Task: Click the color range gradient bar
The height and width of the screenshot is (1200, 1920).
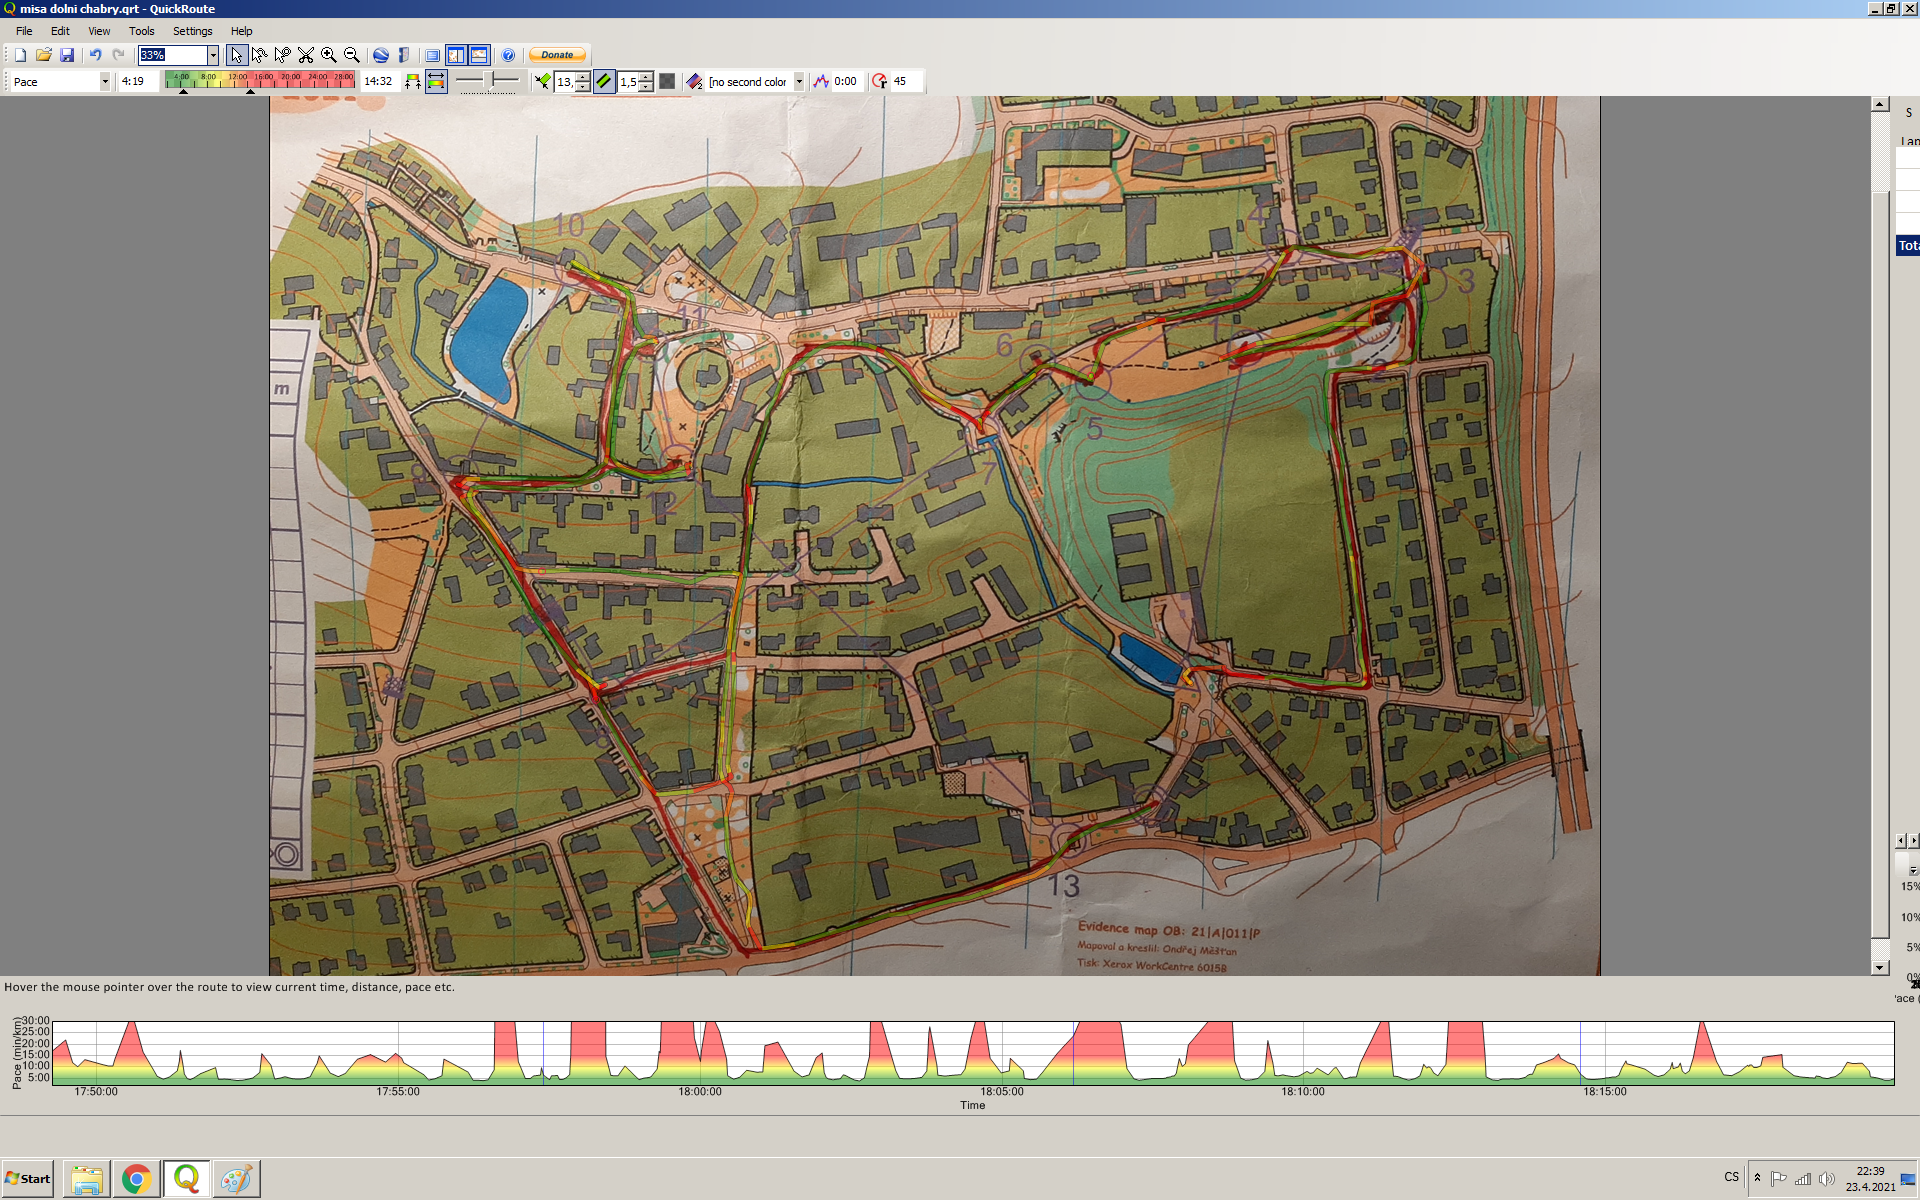Action: [x=260, y=81]
